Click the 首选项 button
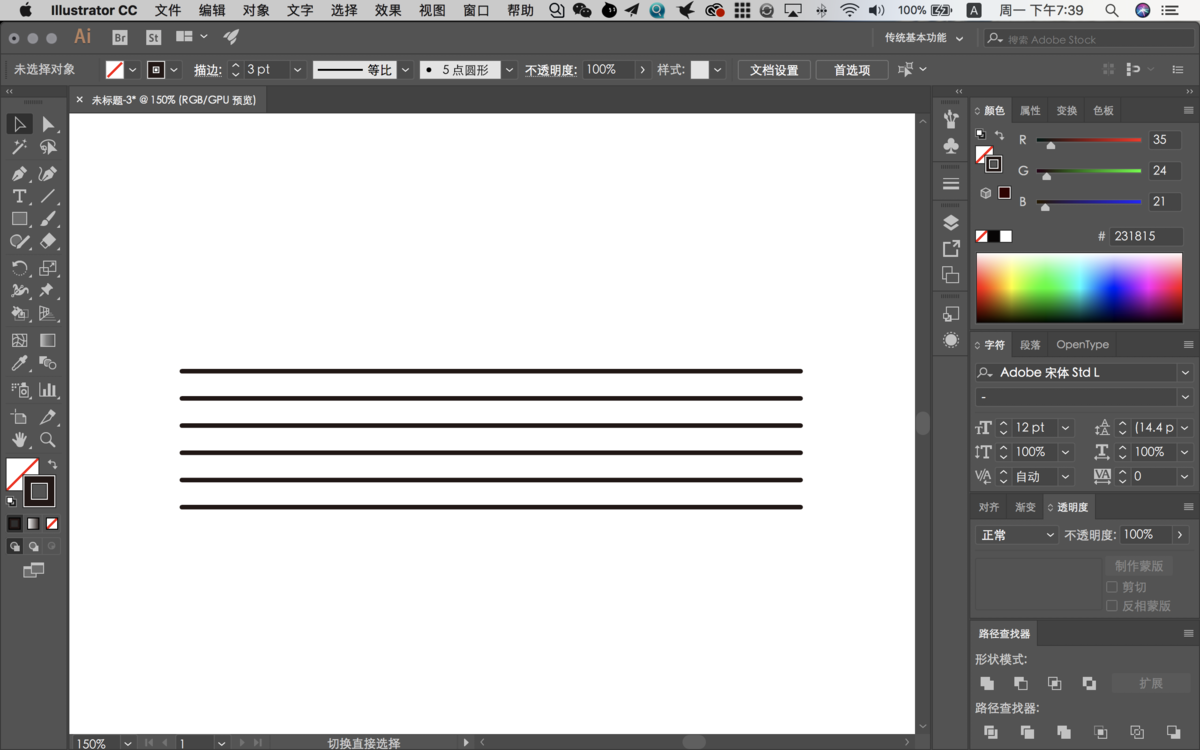This screenshot has width=1200, height=750. [851, 70]
